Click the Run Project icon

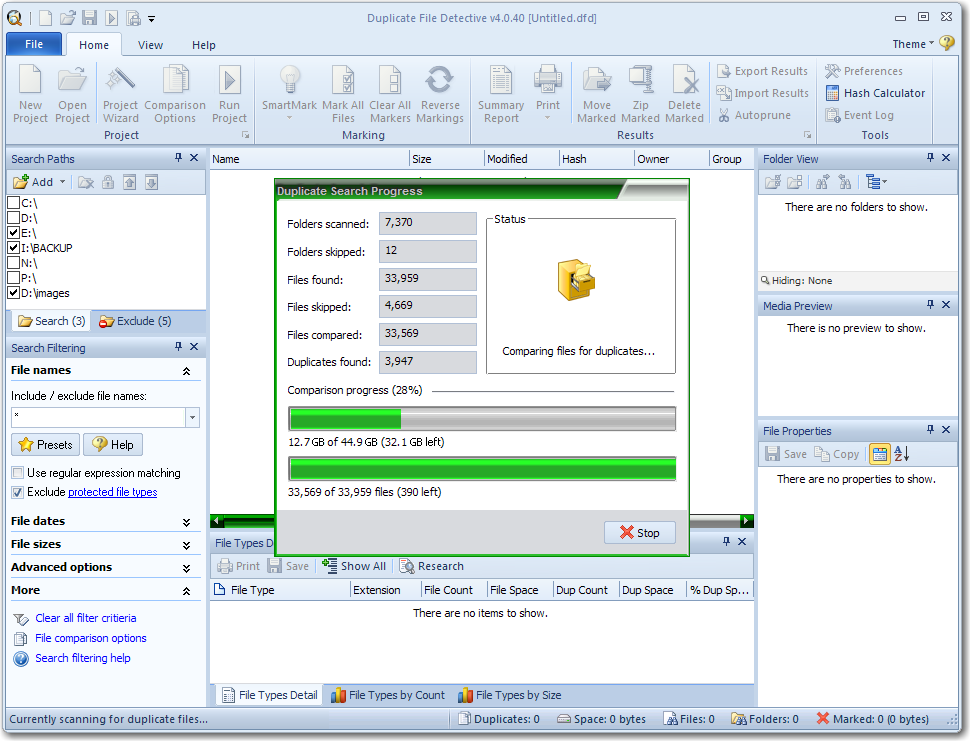pos(229,94)
